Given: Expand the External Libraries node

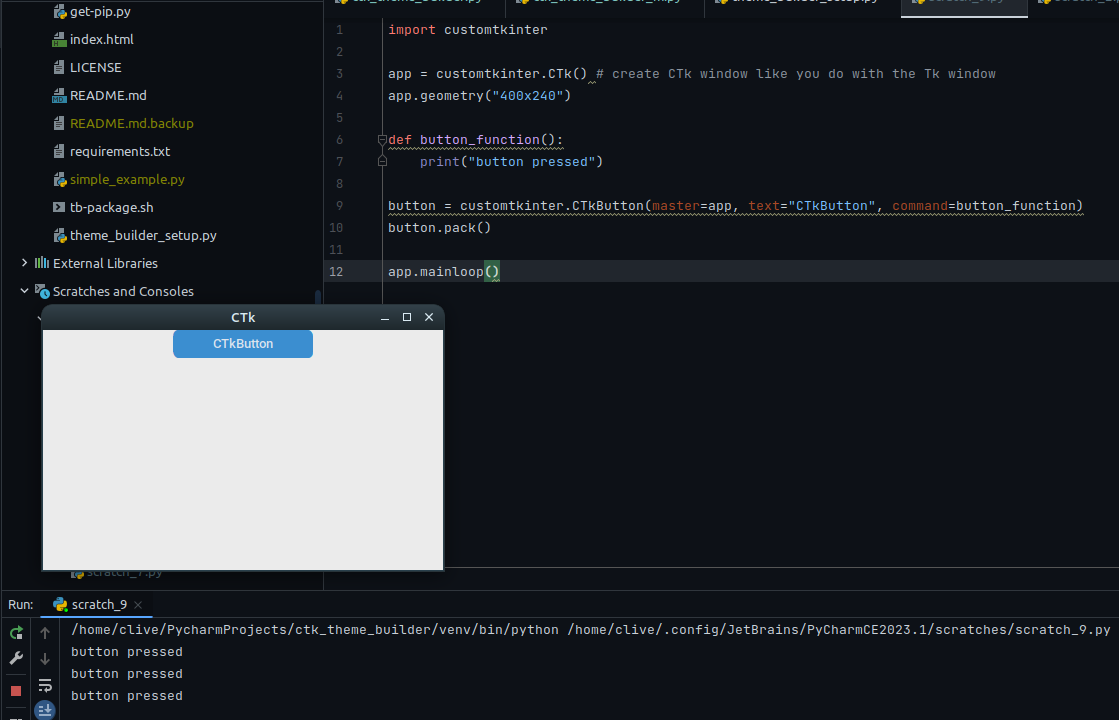Looking at the screenshot, I should point(23,263).
